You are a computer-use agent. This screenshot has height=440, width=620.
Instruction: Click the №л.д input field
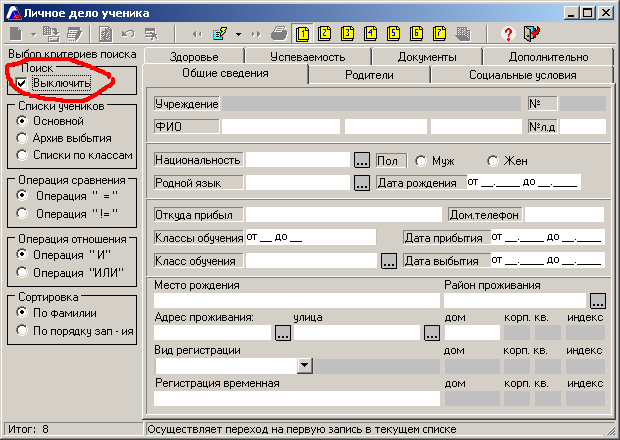(x=583, y=127)
